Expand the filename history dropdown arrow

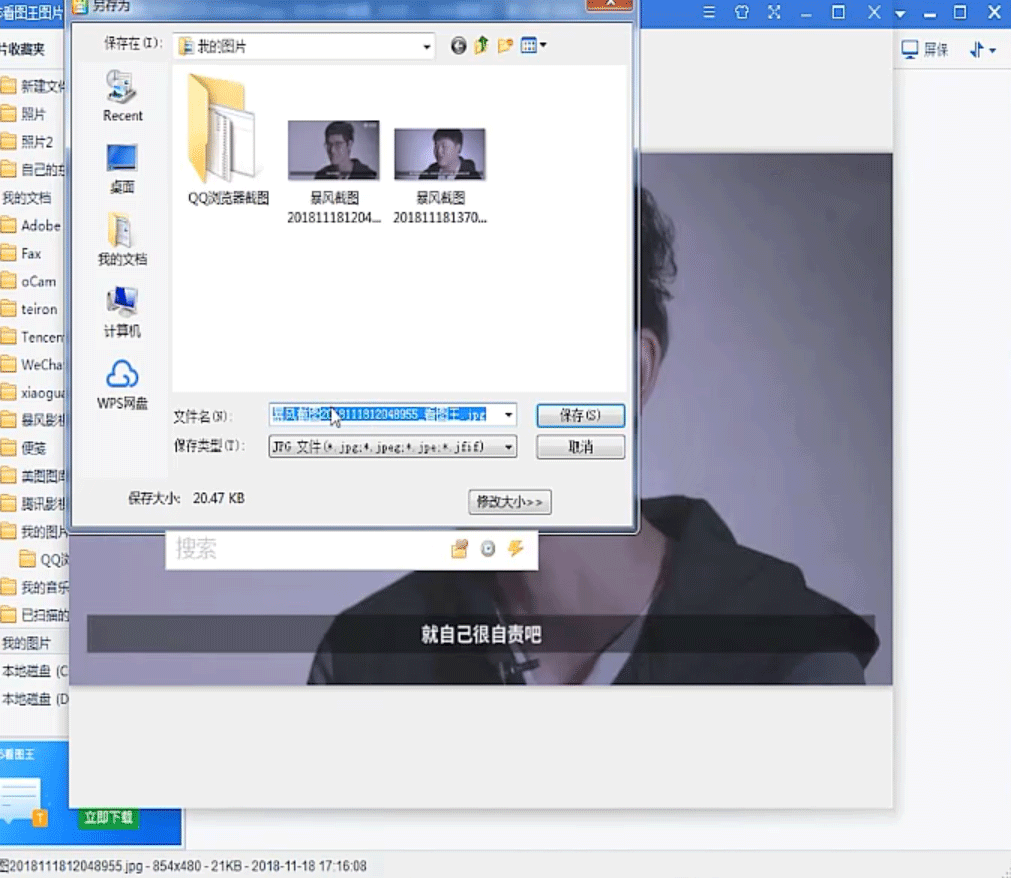click(509, 415)
